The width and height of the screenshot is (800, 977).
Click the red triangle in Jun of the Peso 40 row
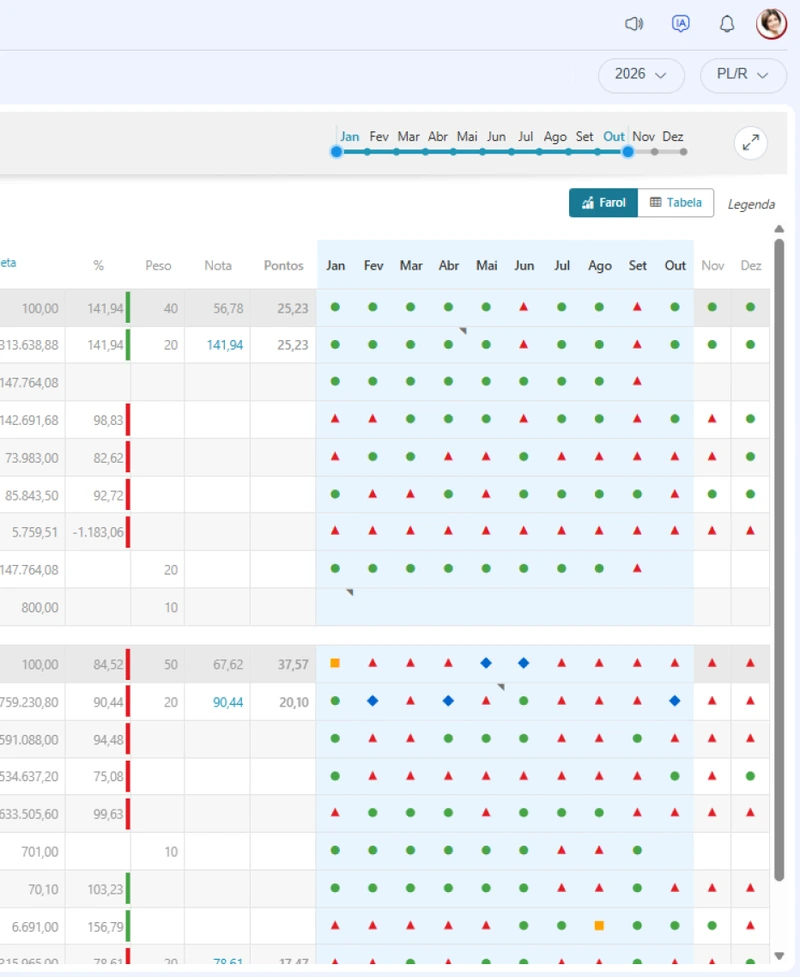click(x=523, y=307)
